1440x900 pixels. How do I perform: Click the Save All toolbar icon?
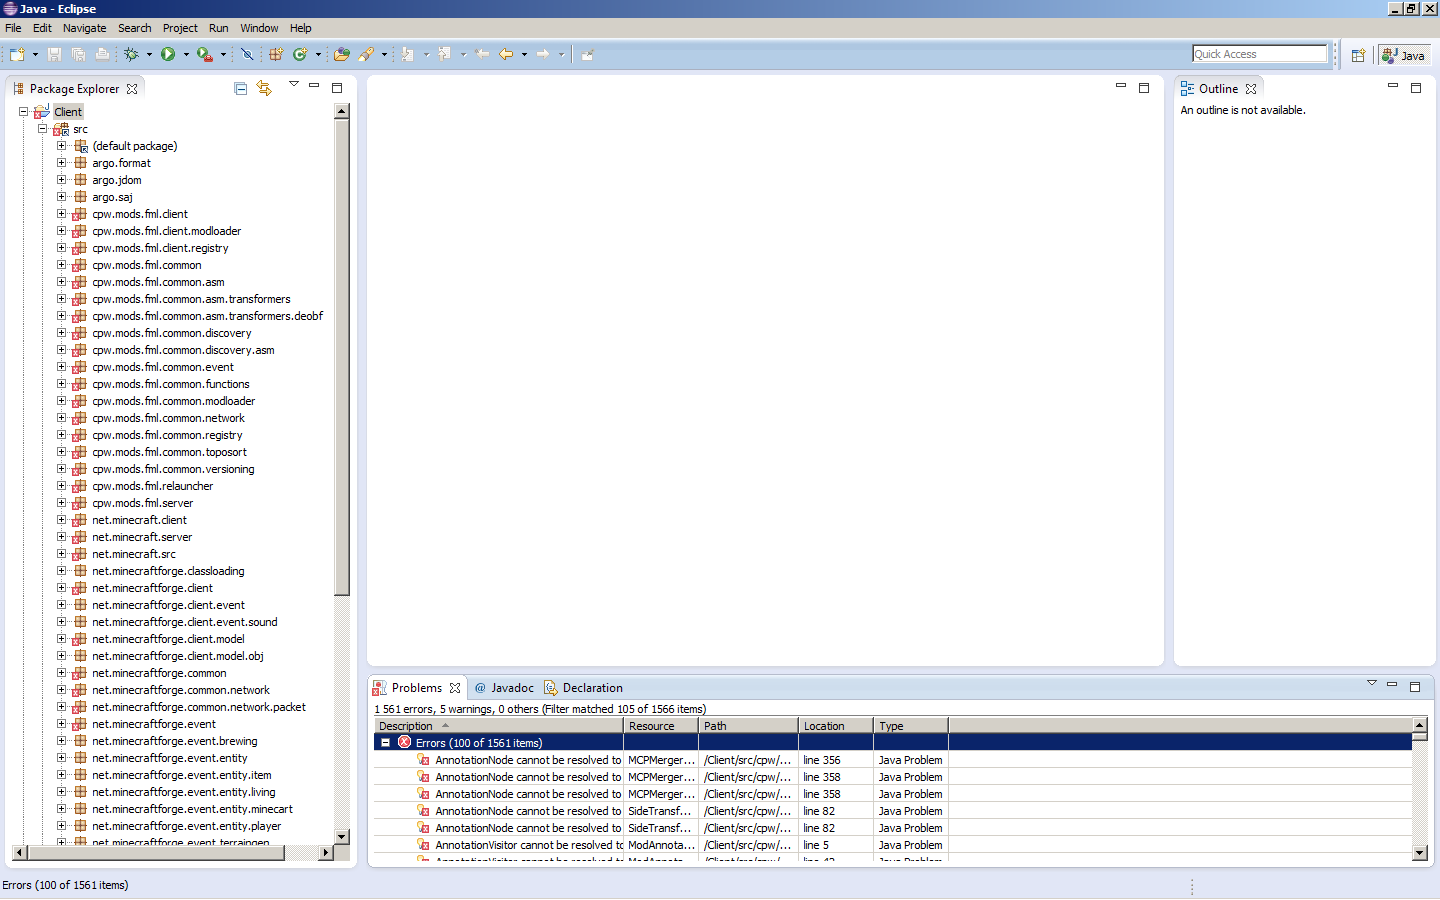[78, 55]
